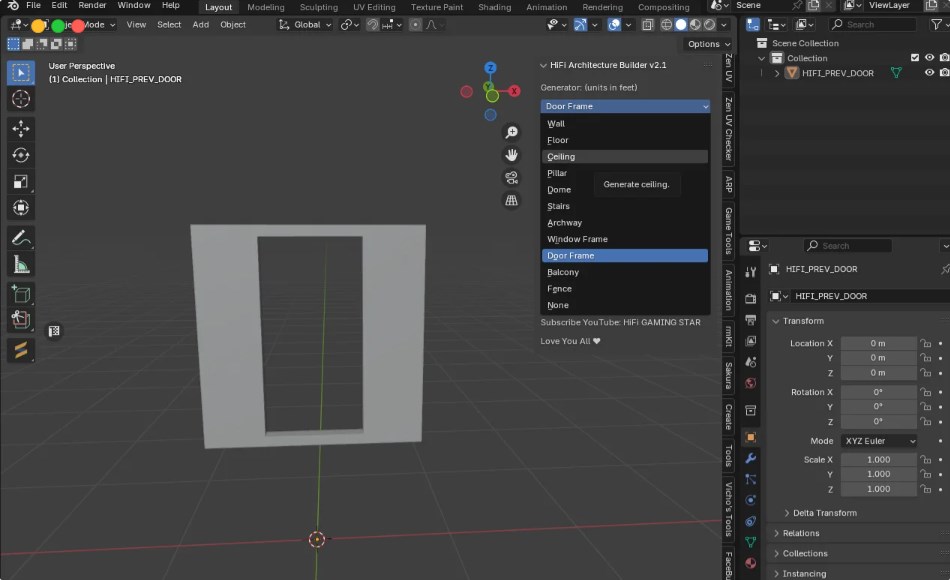Open the Generator dropdown showing Door Frame
Image resolution: width=950 pixels, height=580 pixels.
click(x=625, y=106)
